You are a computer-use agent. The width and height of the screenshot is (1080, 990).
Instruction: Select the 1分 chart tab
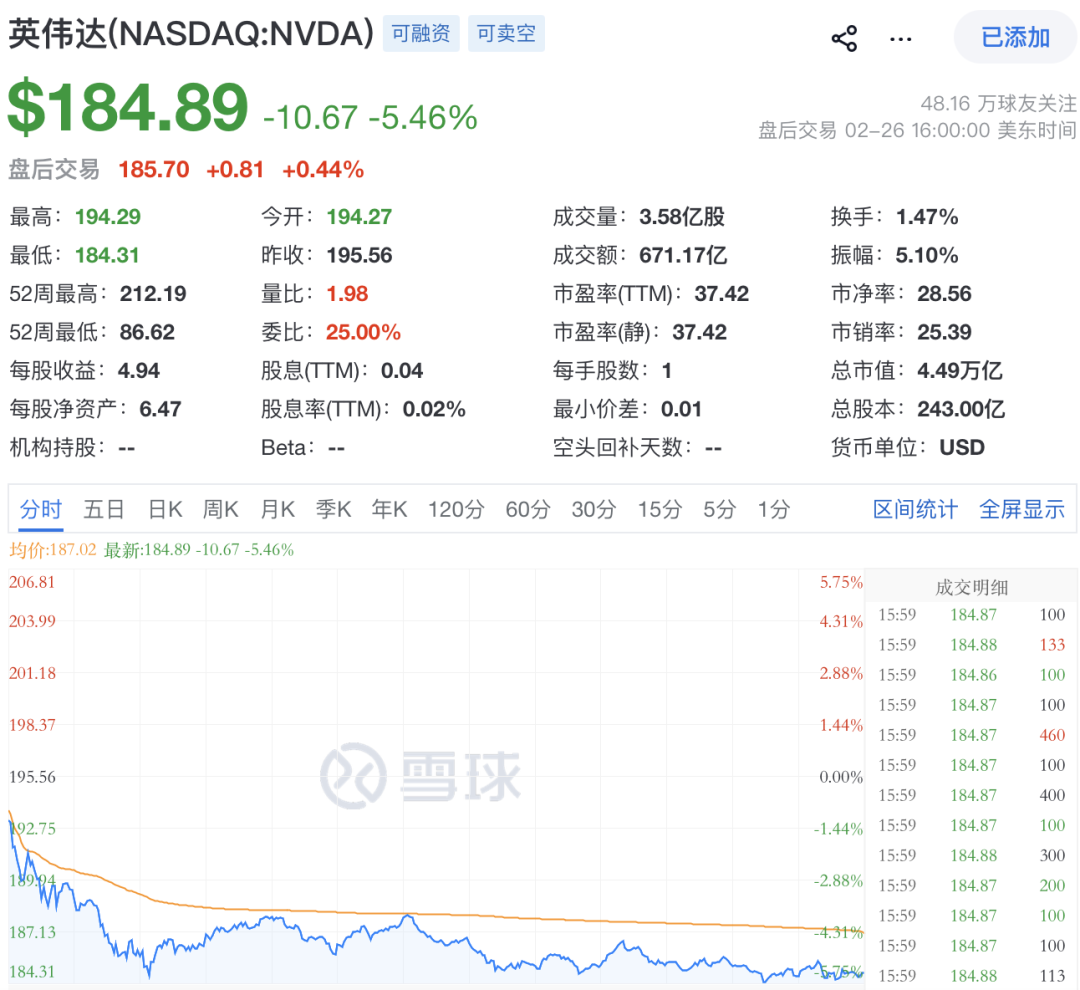(774, 509)
